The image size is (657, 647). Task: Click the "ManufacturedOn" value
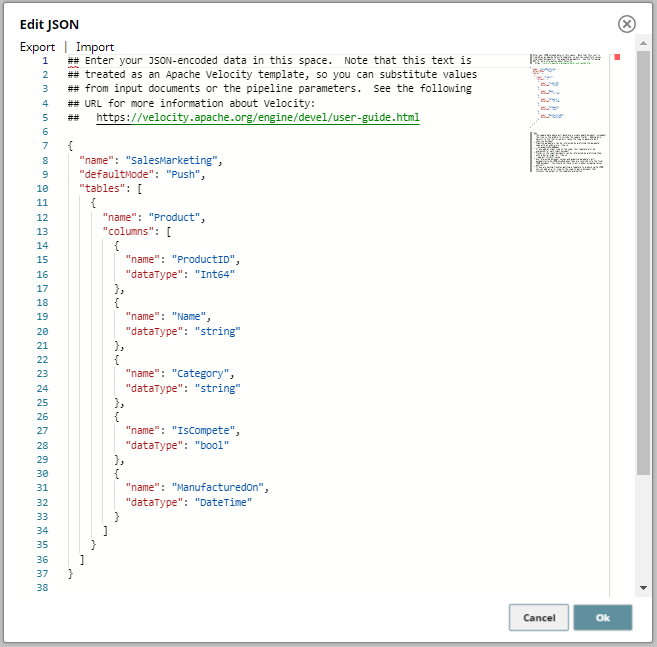[x=217, y=487]
